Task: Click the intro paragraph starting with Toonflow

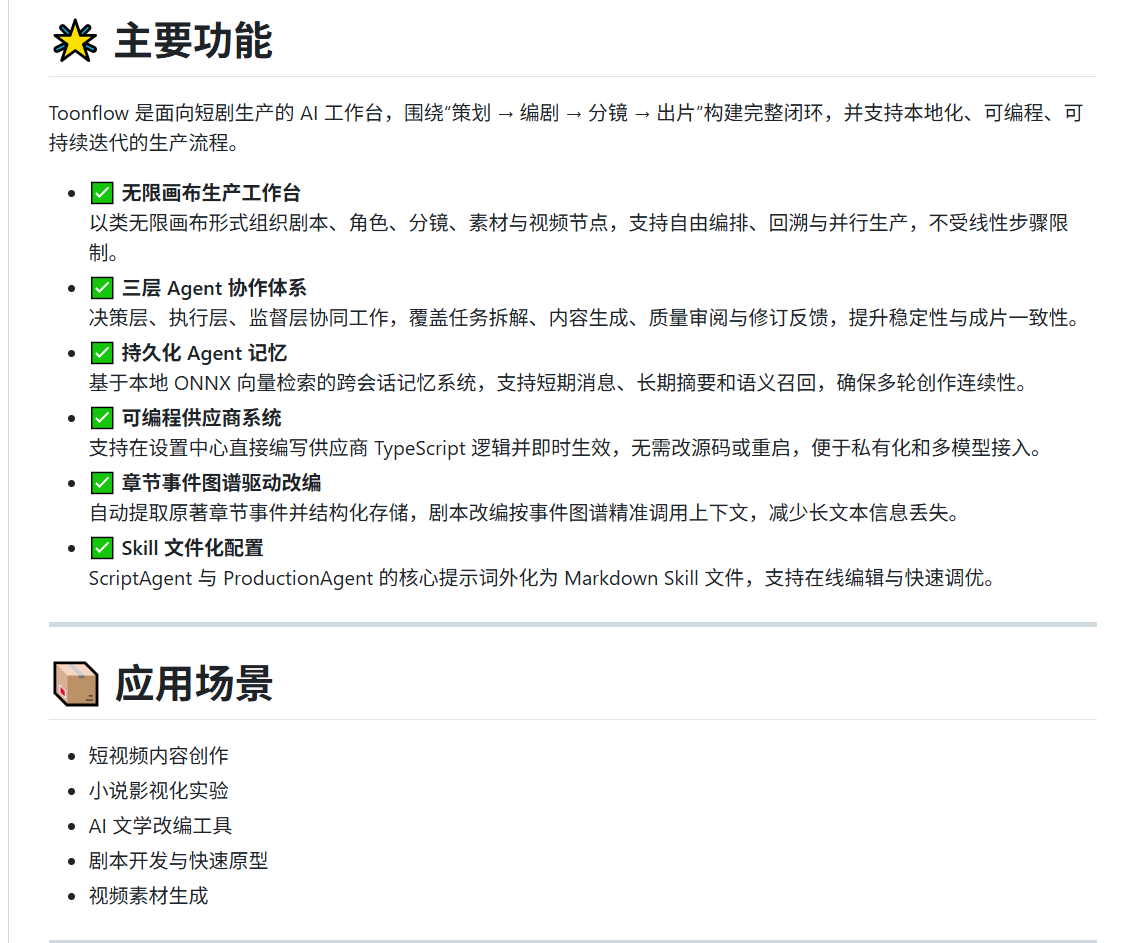Action: (567, 128)
